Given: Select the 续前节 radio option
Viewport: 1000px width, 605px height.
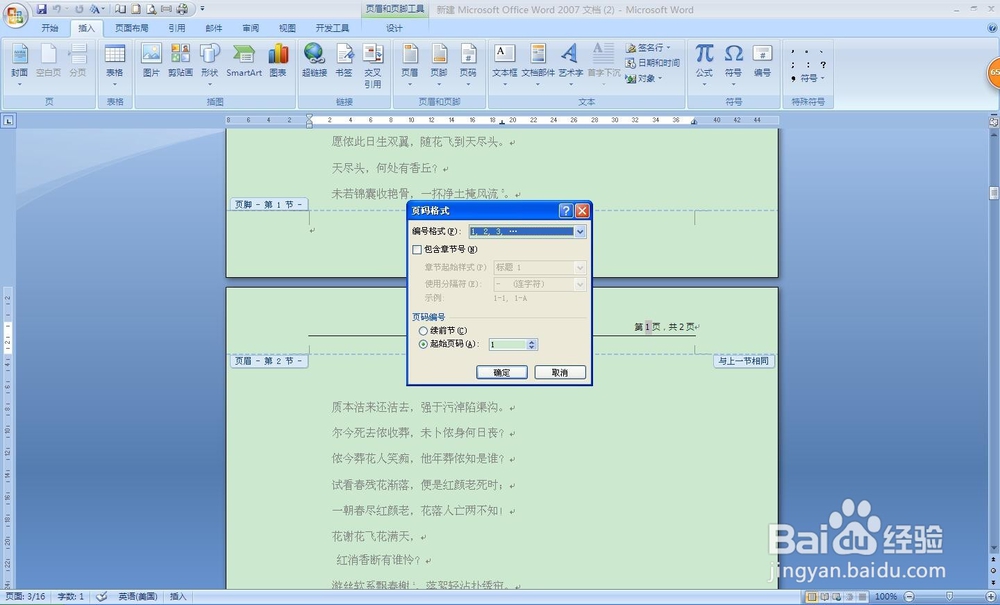Looking at the screenshot, I should coord(422,330).
